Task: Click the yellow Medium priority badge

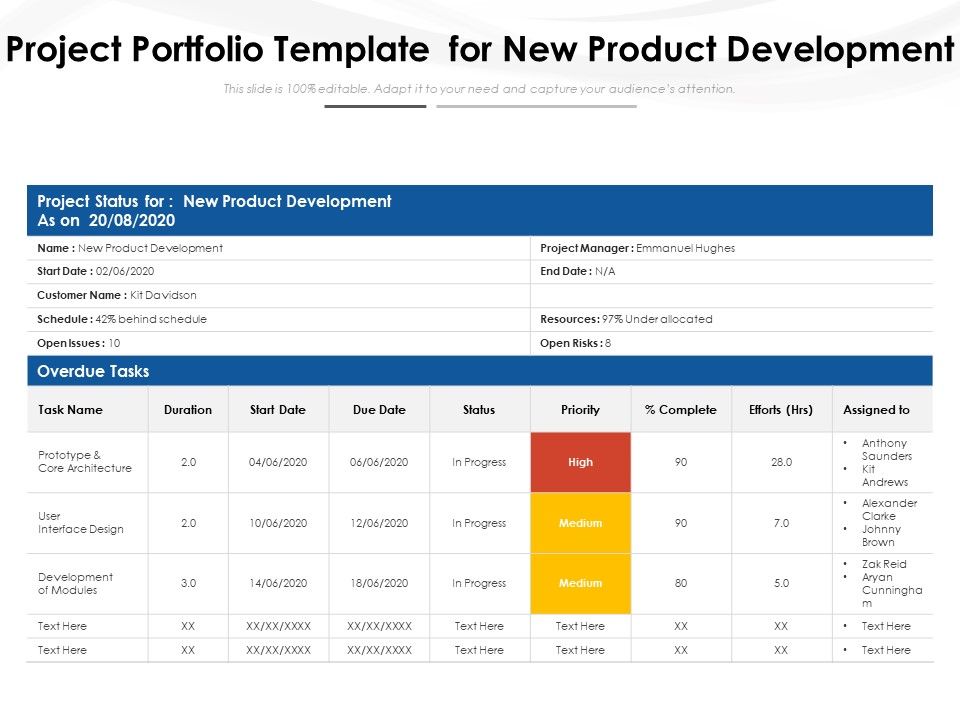Action: (581, 522)
